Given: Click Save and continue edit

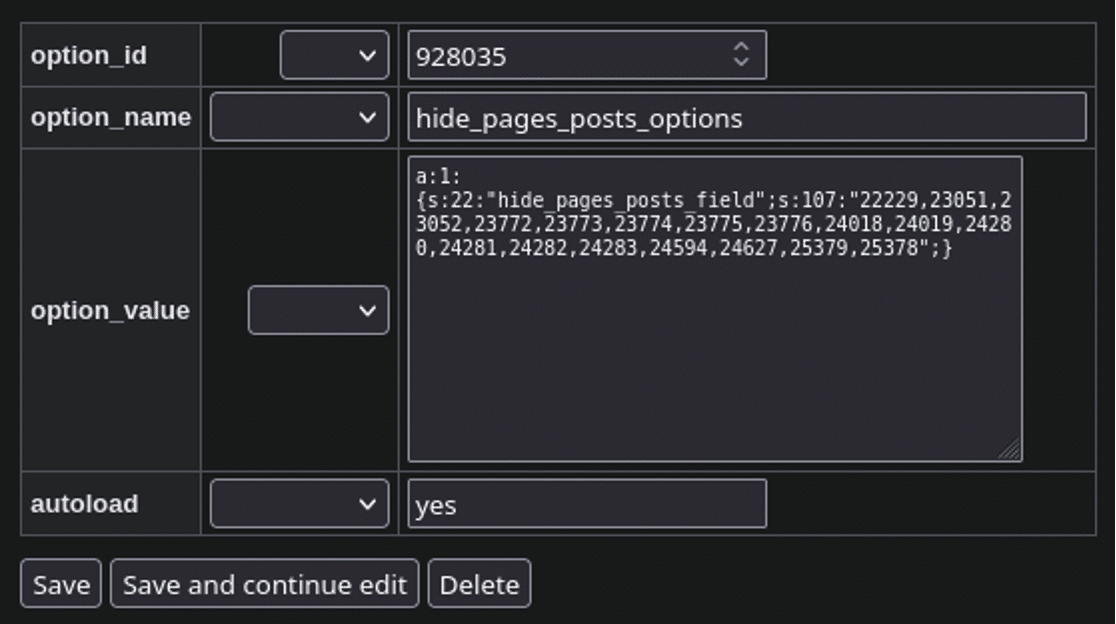Looking at the screenshot, I should [x=265, y=583].
